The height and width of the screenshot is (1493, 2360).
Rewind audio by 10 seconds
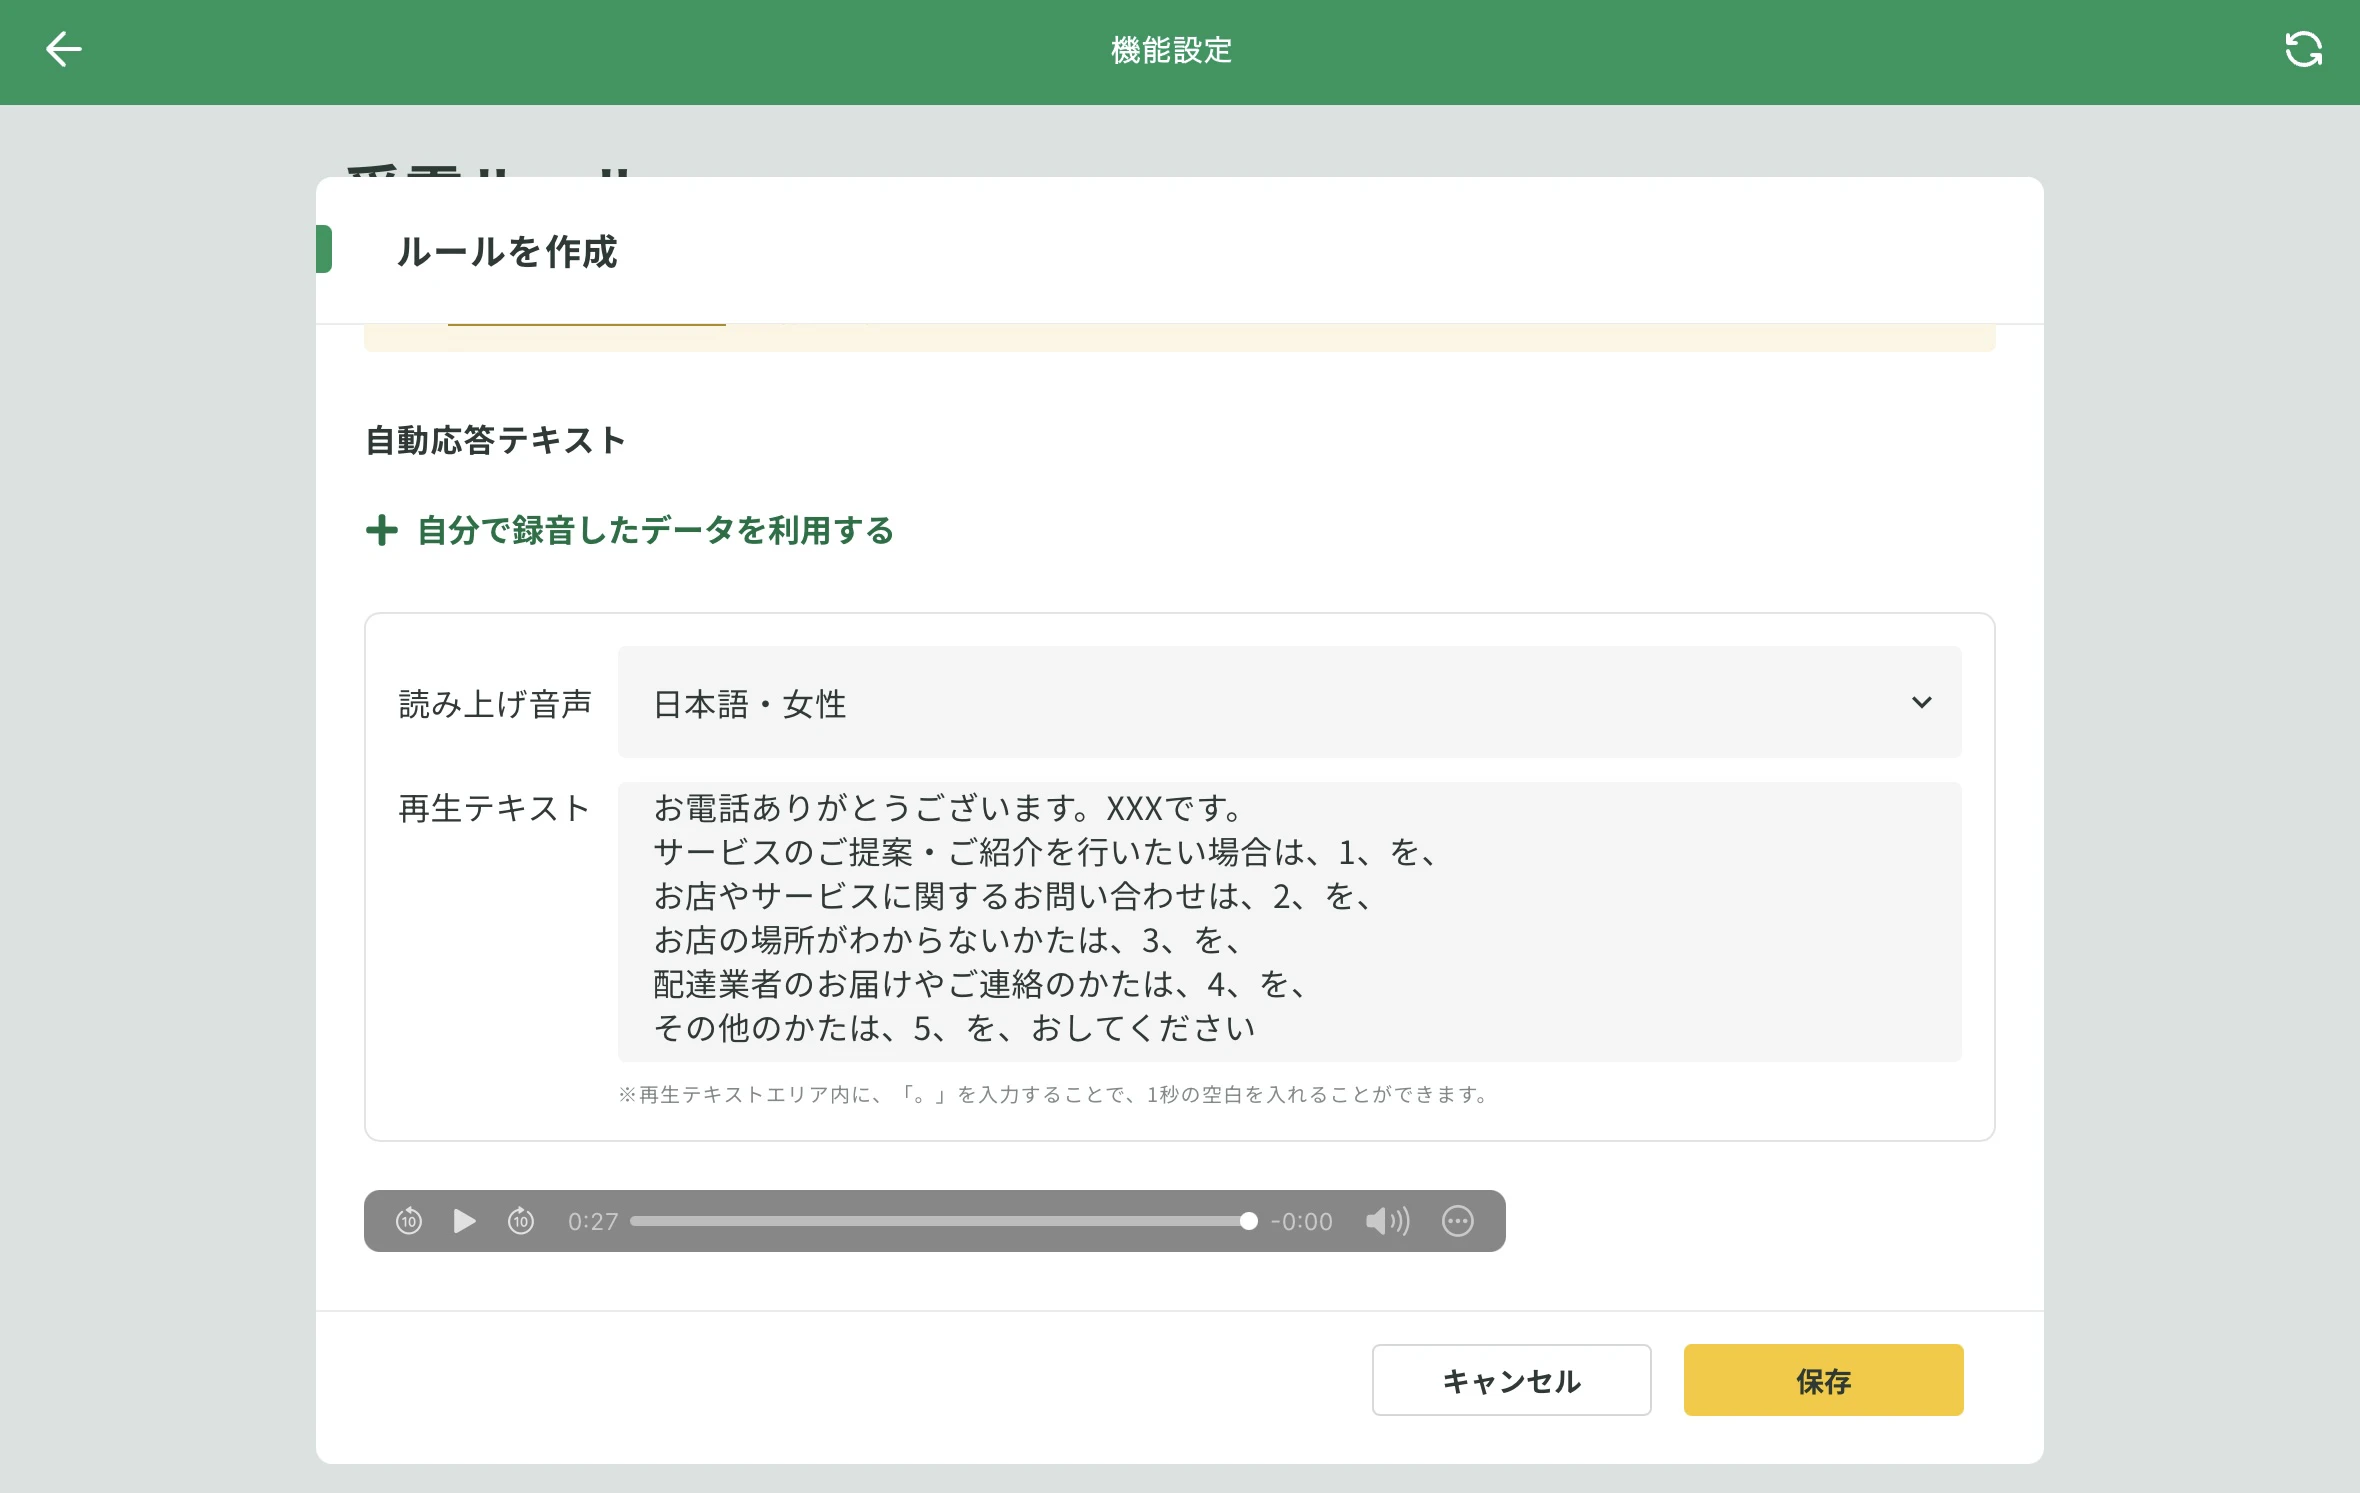click(409, 1221)
